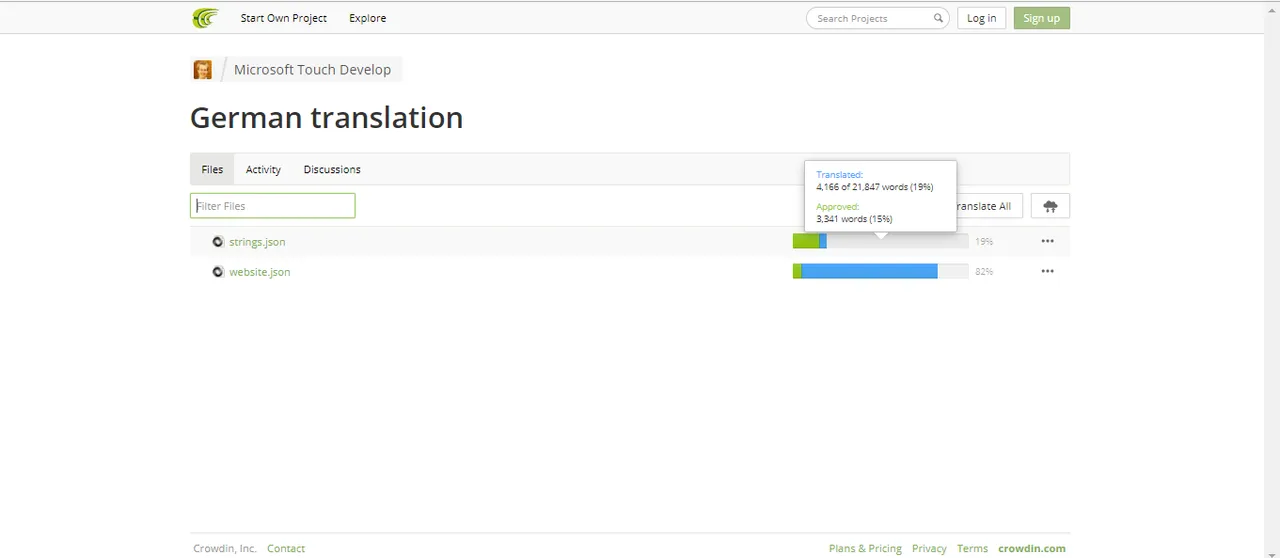Switch to the Files tab

(x=212, y=169)
